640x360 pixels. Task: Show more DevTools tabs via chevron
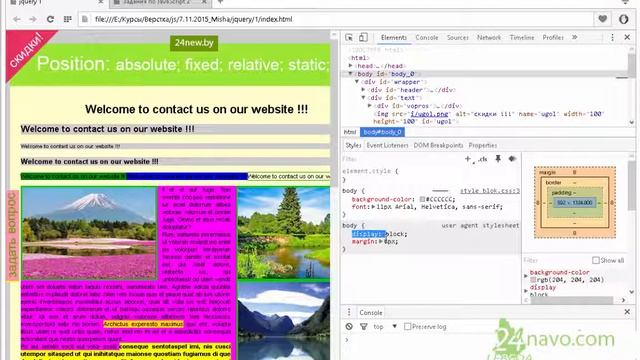pyautogui.click(x=575, y=37)
